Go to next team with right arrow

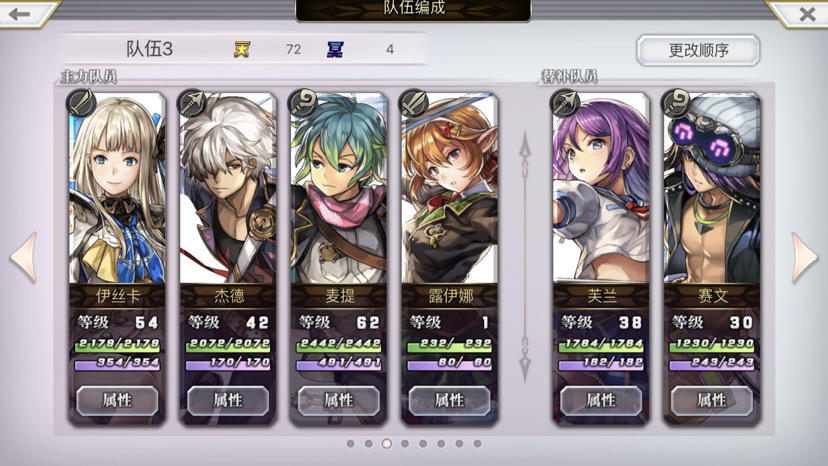[804, 257]
